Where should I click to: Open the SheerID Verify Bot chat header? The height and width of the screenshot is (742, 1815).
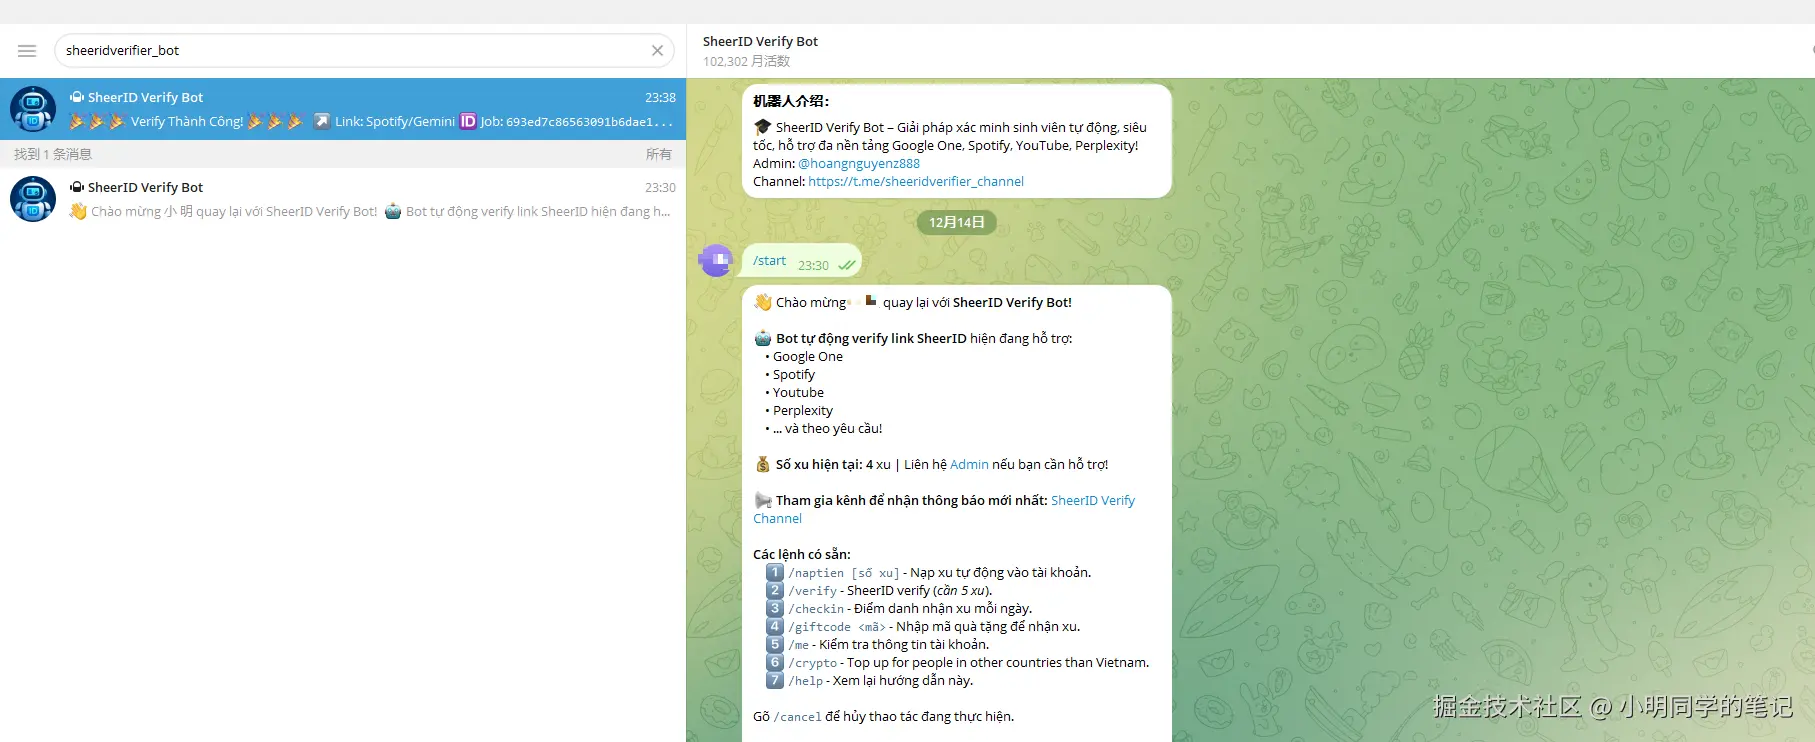point(760,50)
